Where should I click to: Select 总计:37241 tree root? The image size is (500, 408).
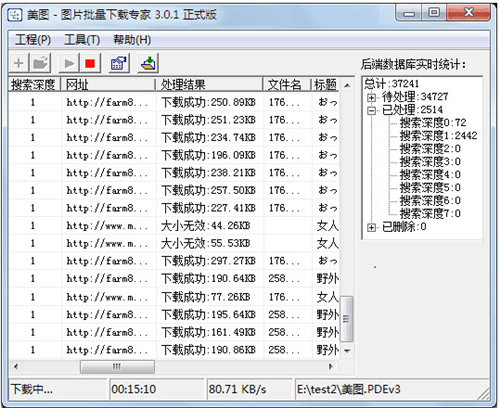(391, 84)
